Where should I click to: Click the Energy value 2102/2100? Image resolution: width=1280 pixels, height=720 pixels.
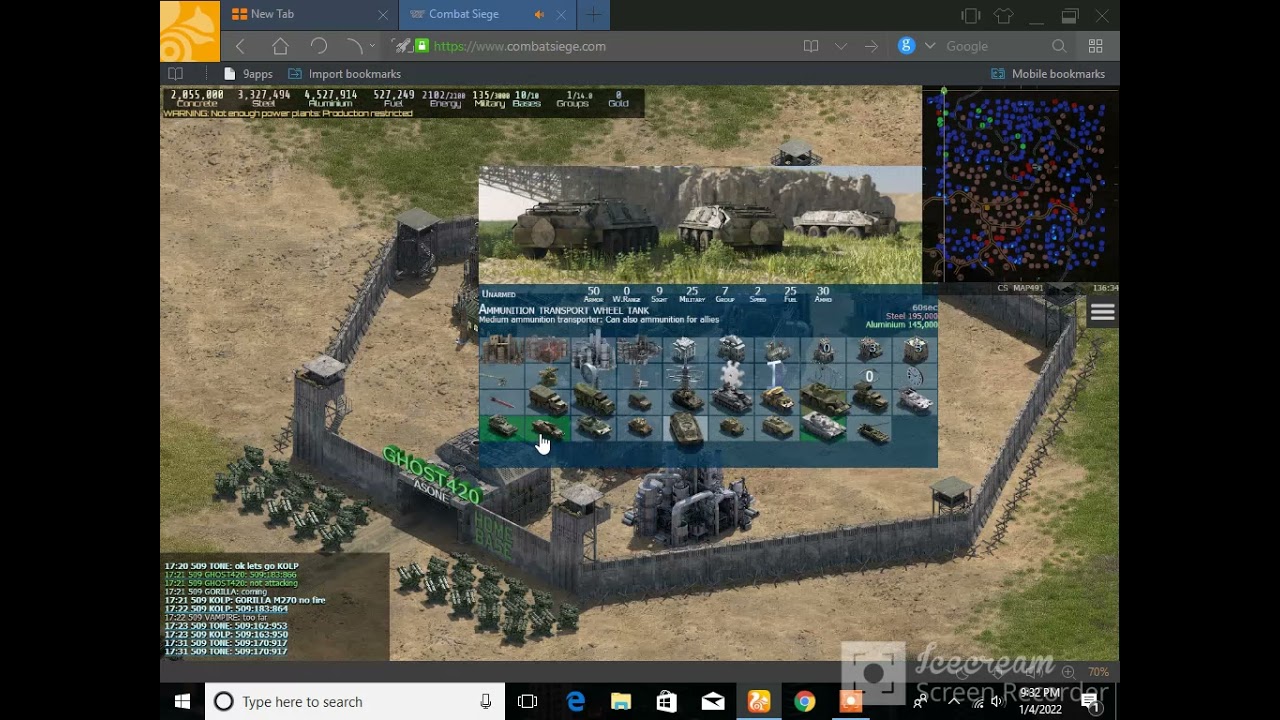coord(444,95)
